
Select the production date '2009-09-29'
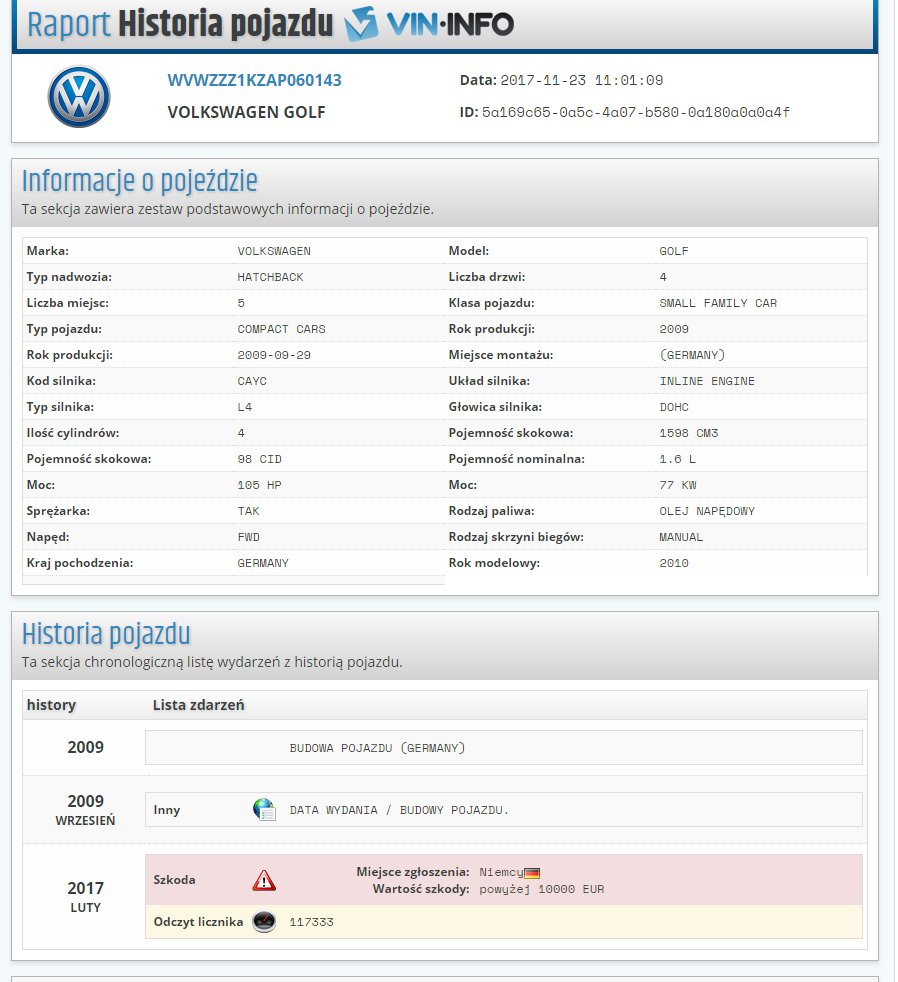coord(274,355)
